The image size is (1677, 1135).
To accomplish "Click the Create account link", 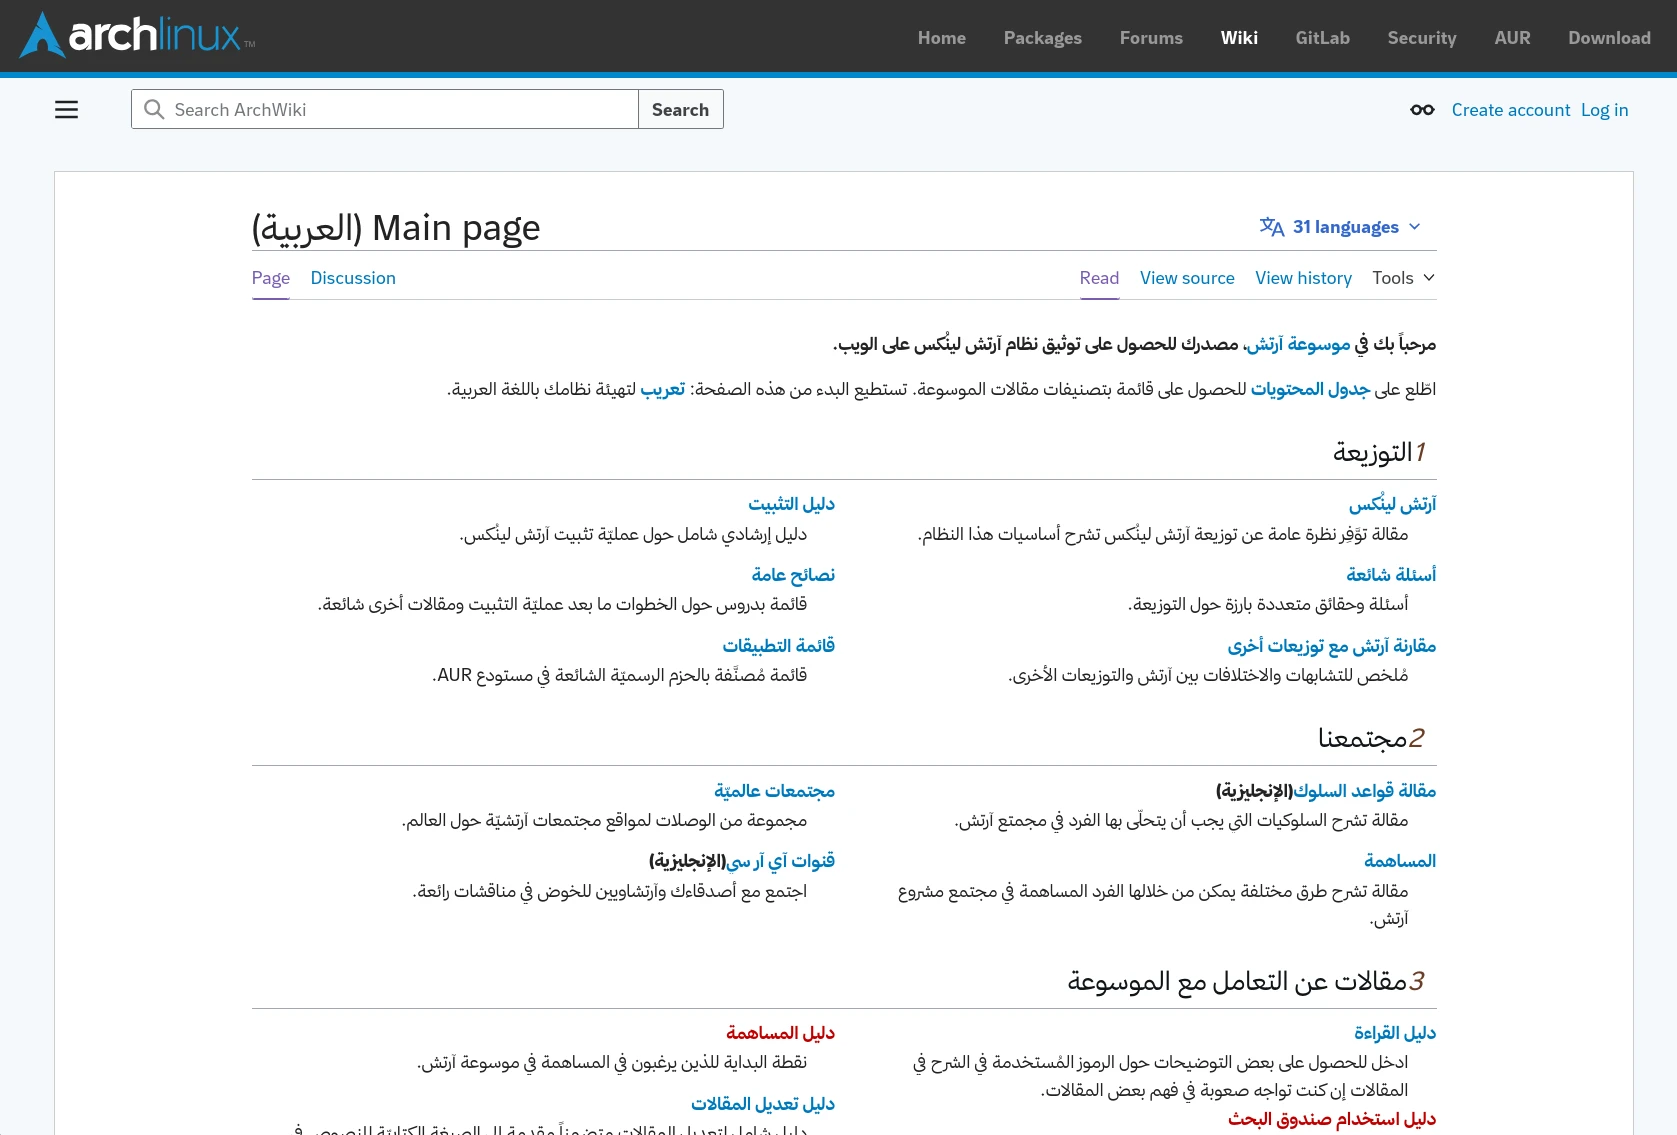I will click(1511, 110).
